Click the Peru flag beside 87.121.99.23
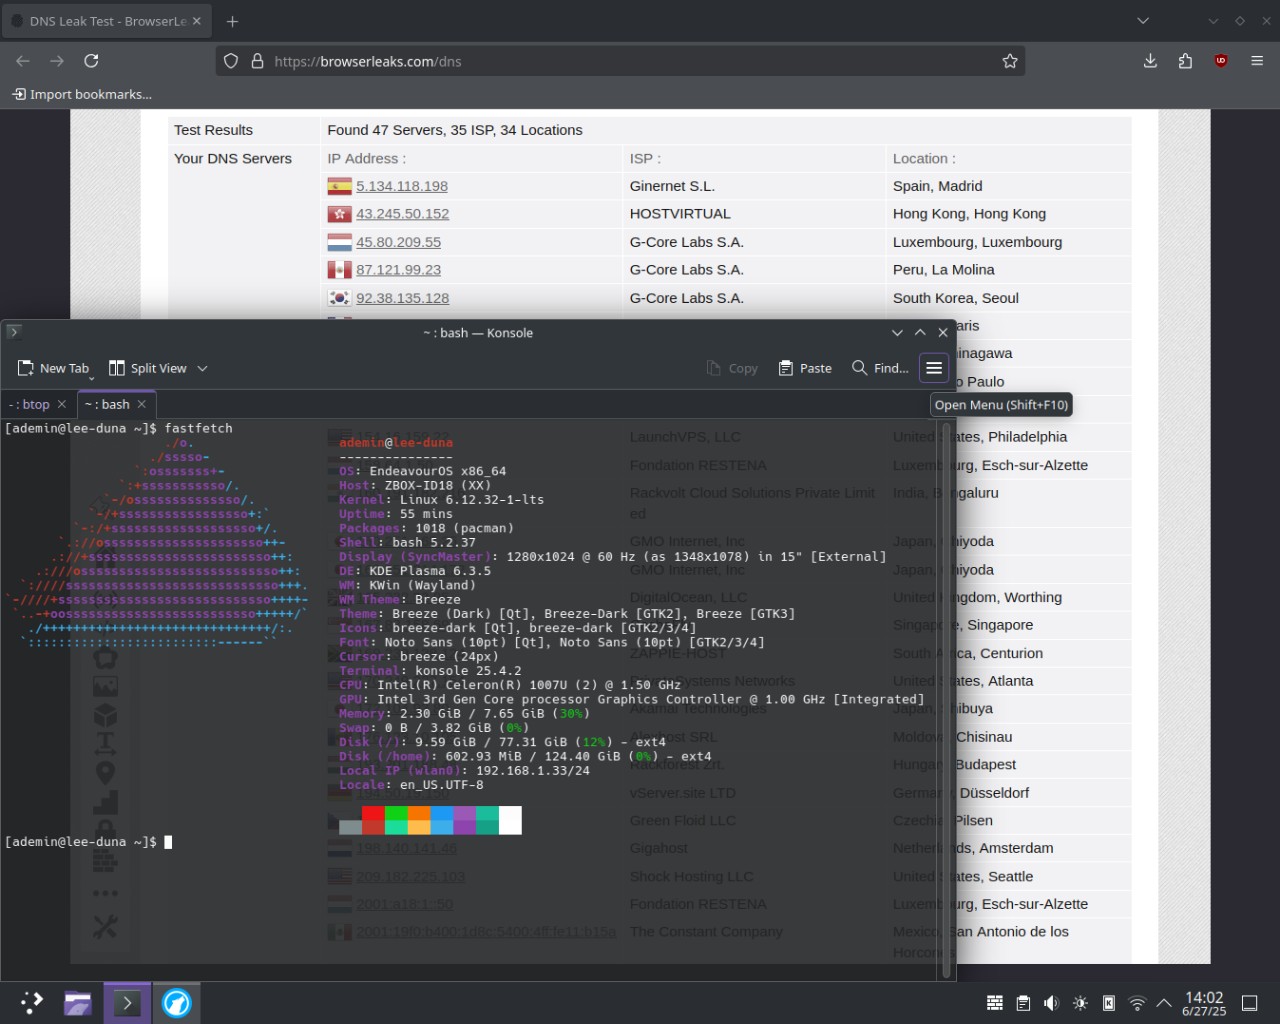The image size is (1280, 1024). 340,270
